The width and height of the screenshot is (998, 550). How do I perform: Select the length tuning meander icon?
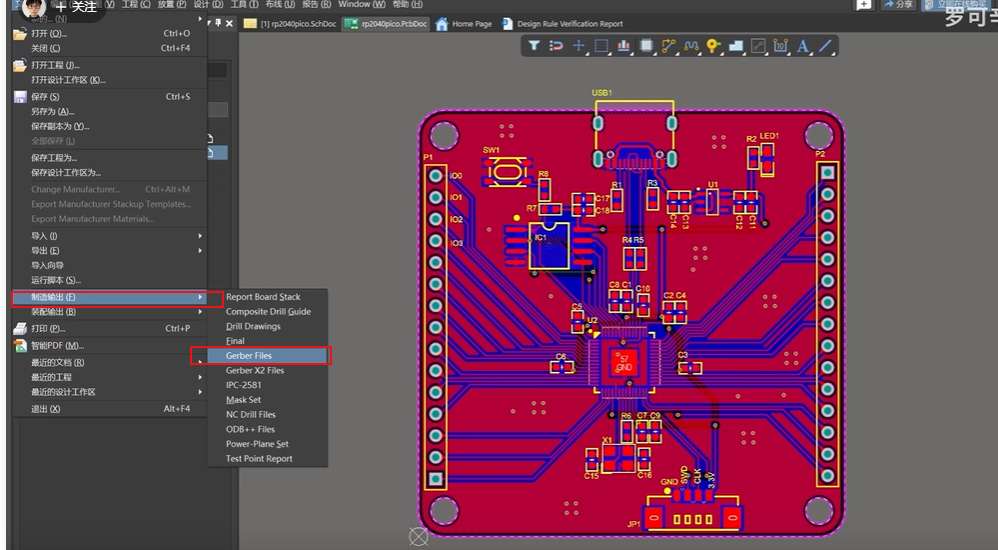click(x=691, y=46)
